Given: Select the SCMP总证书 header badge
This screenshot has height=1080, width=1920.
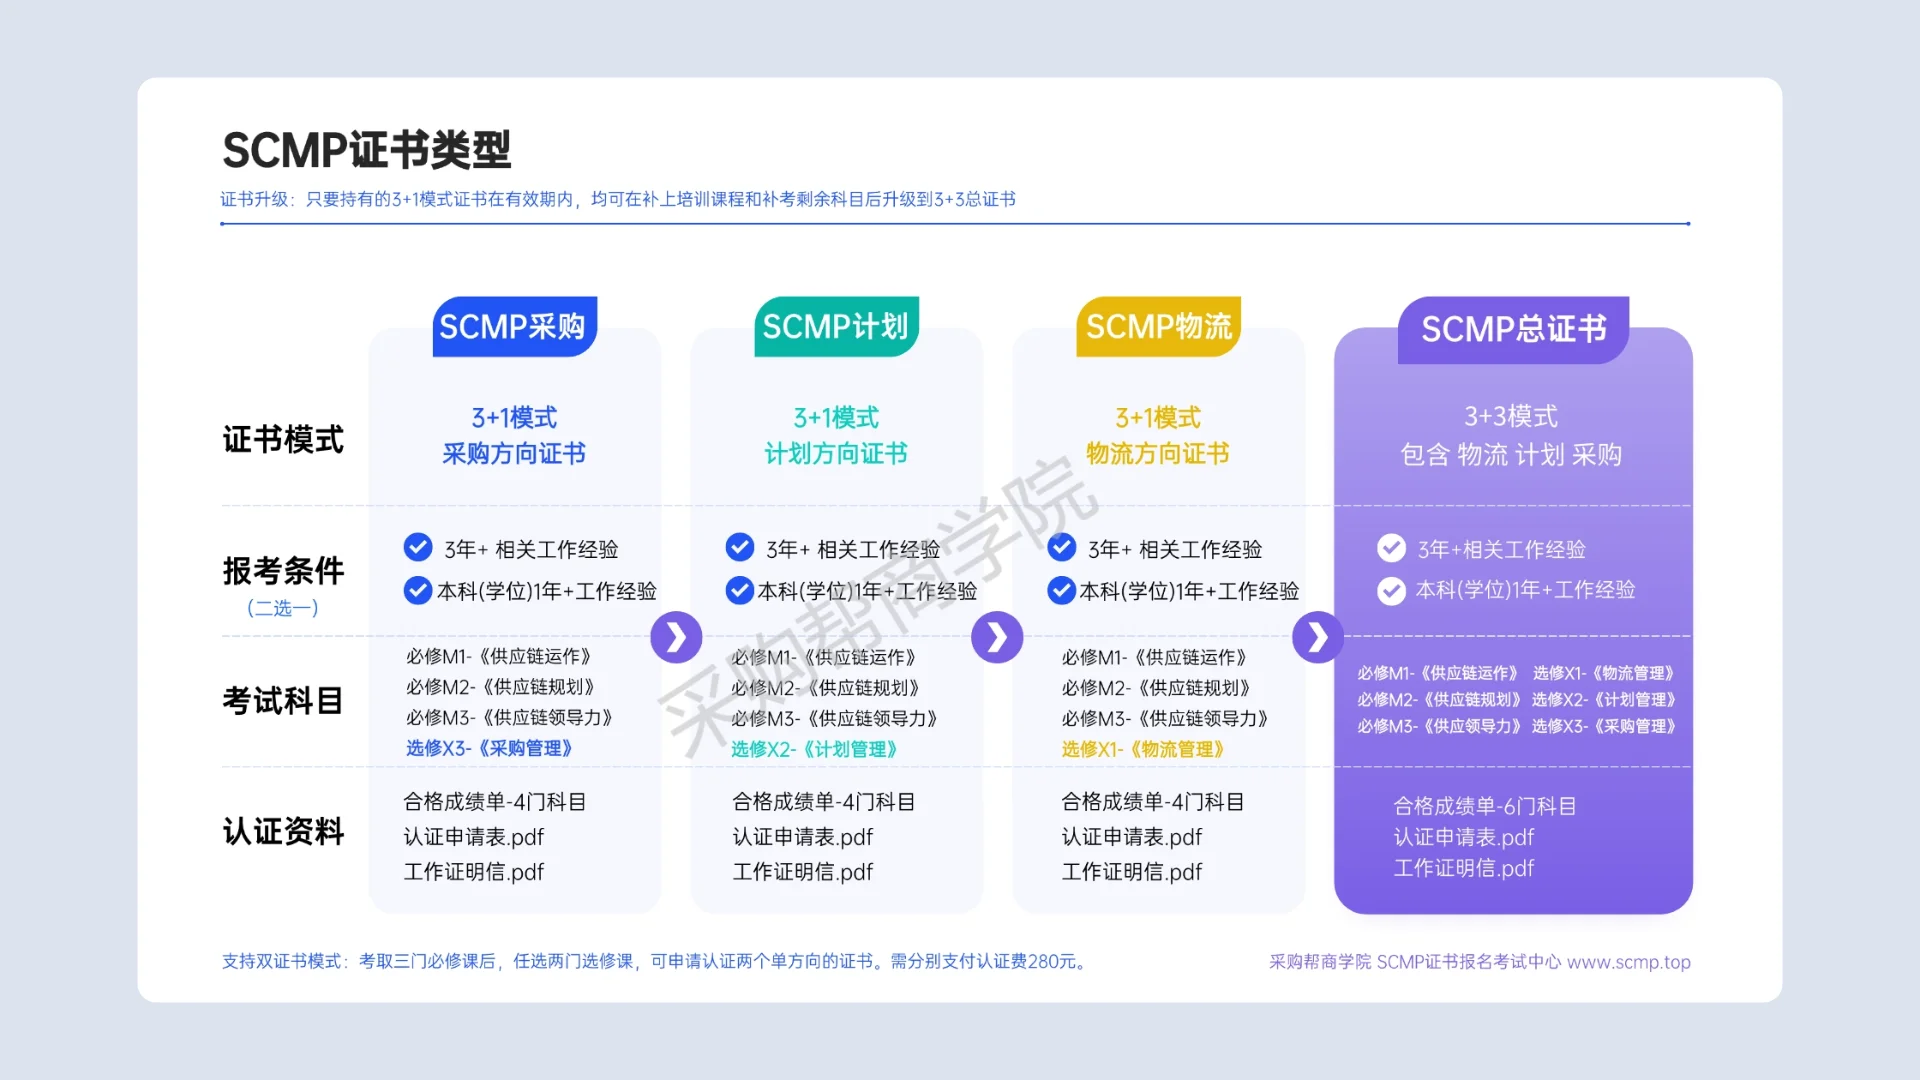Looking at the screenshot, I should pos(1513,328).
